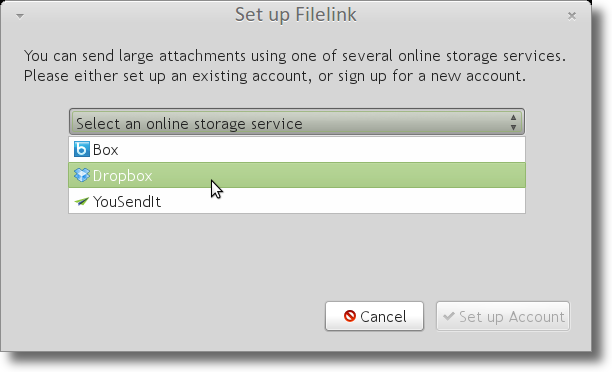Choose Box from the storage service list
This screenshot has width=612, height=372.
[297, 150]
